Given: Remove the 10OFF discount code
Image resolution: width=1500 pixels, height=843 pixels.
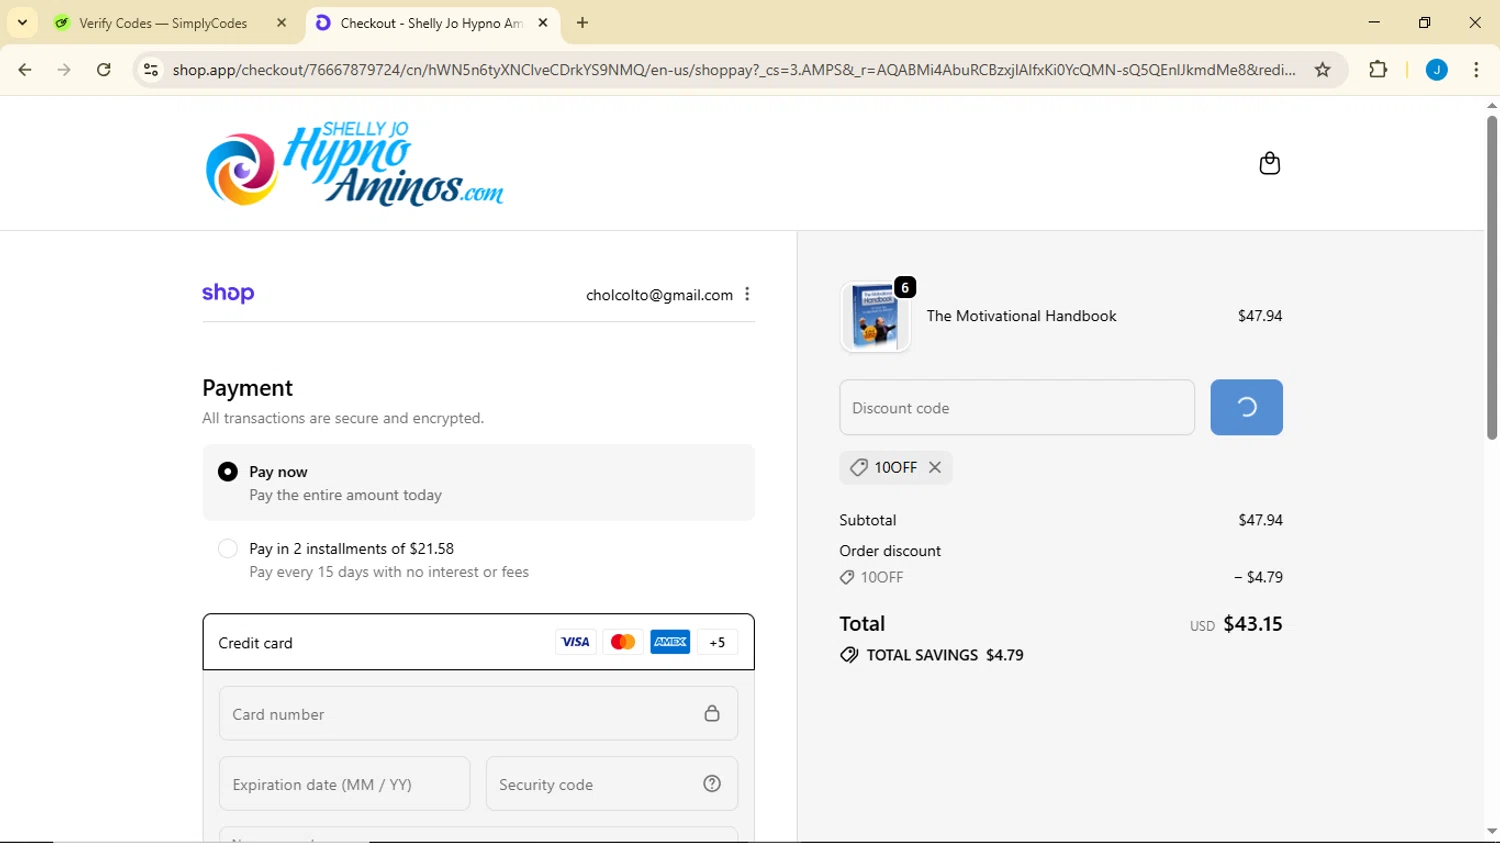Looking at the screenshot, I should click(935, 467).
